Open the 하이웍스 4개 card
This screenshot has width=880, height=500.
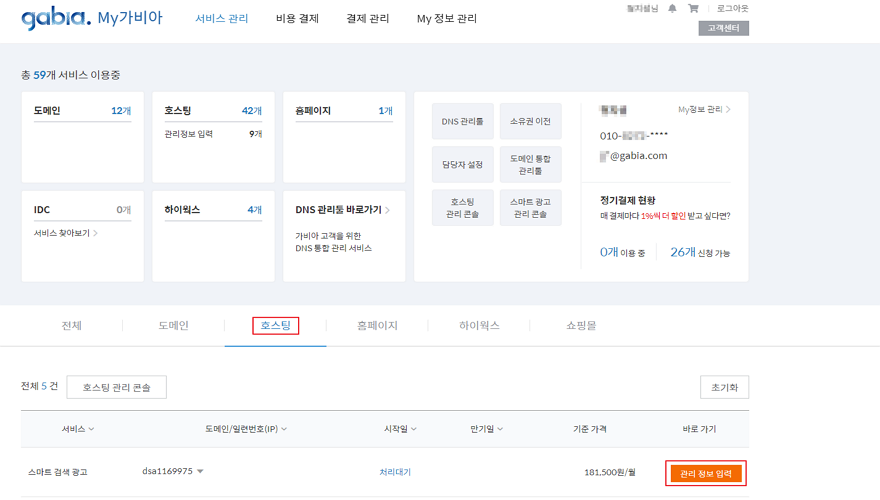pyautogui.click(x=213, y=236)
